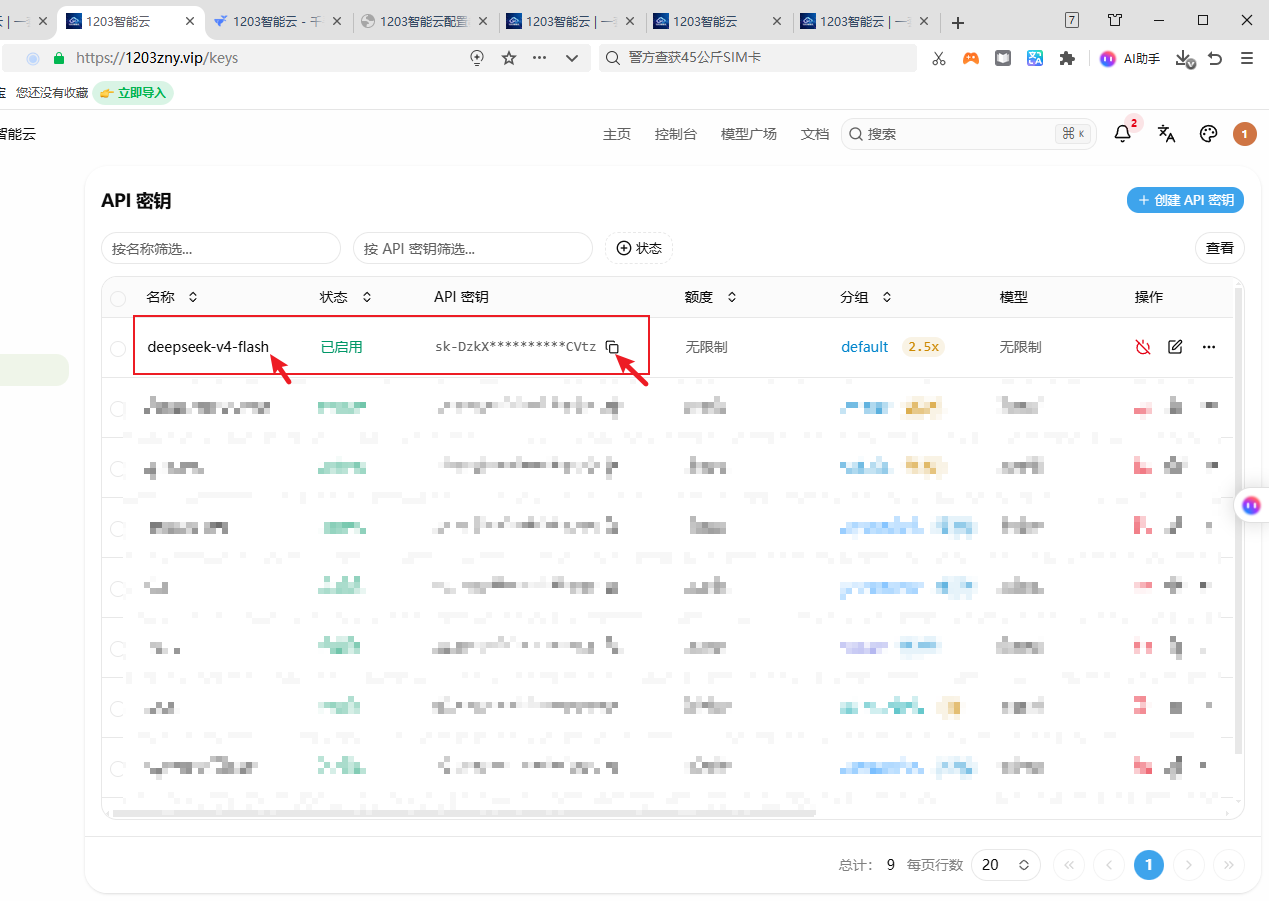Screen dimensions: 1269x902
Task: Open more actions for deepseek-v4-flash
Action: 1209,347
